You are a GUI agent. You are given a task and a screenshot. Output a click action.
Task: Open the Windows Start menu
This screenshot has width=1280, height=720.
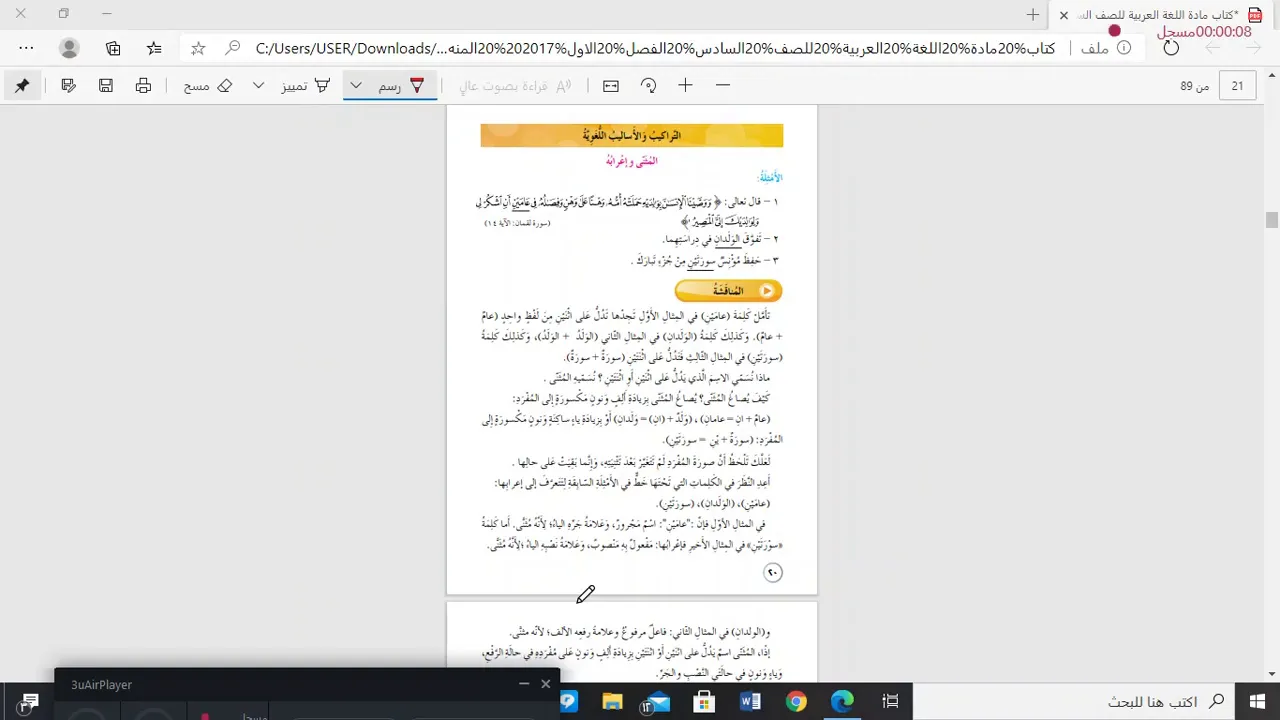1258,701
